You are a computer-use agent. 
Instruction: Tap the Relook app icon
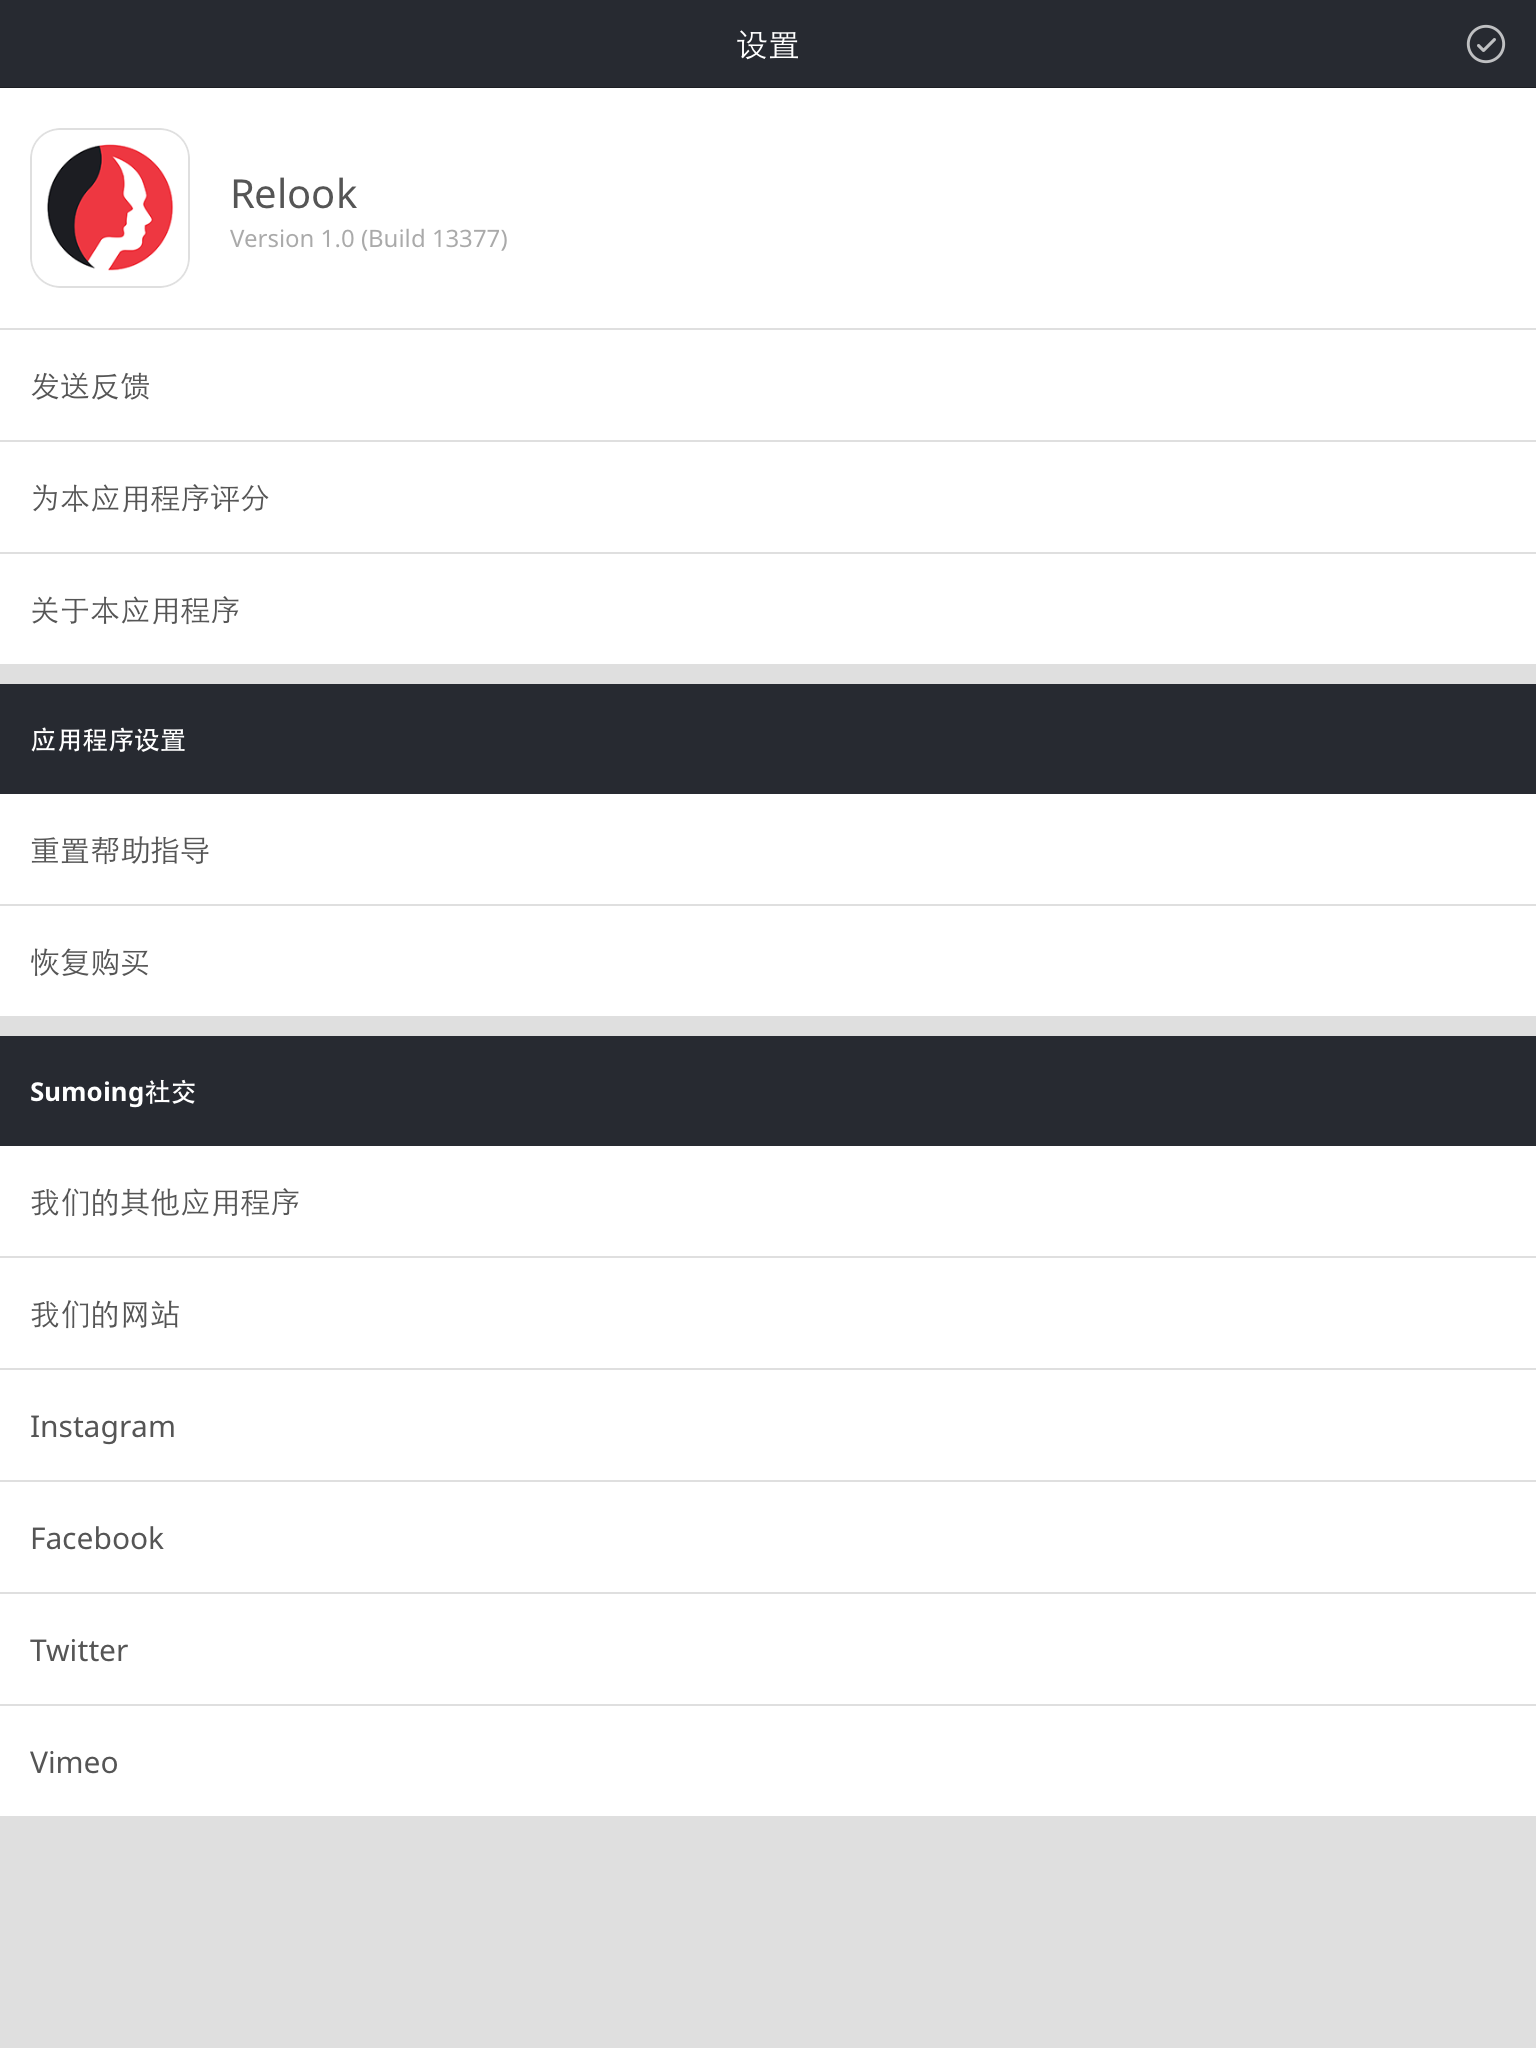(x=110, y=208)
